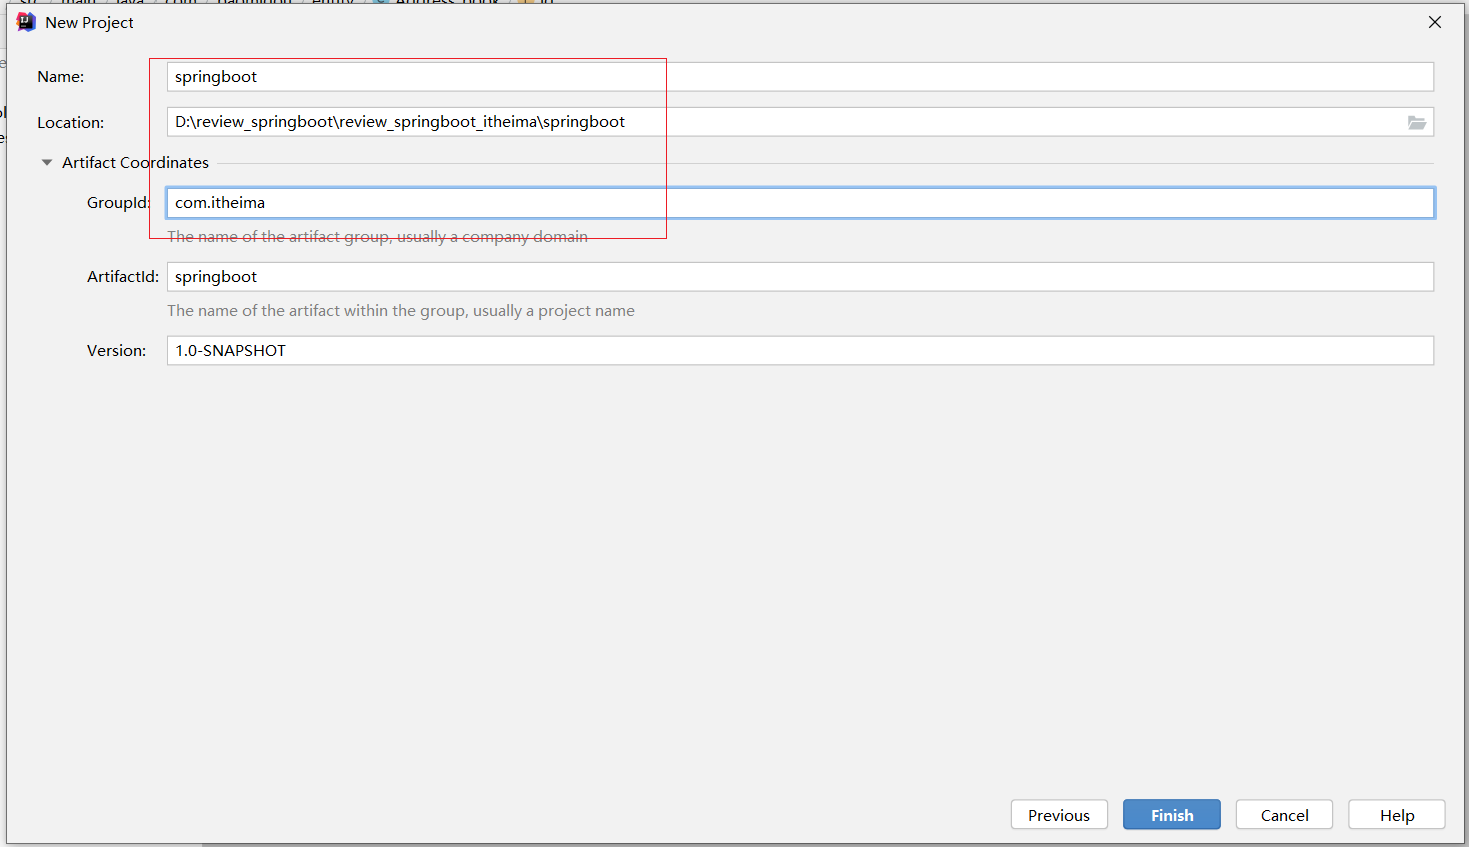Close the New Project dialog with X
This screenshot has height=847, width=1469.
point(1434,22)
